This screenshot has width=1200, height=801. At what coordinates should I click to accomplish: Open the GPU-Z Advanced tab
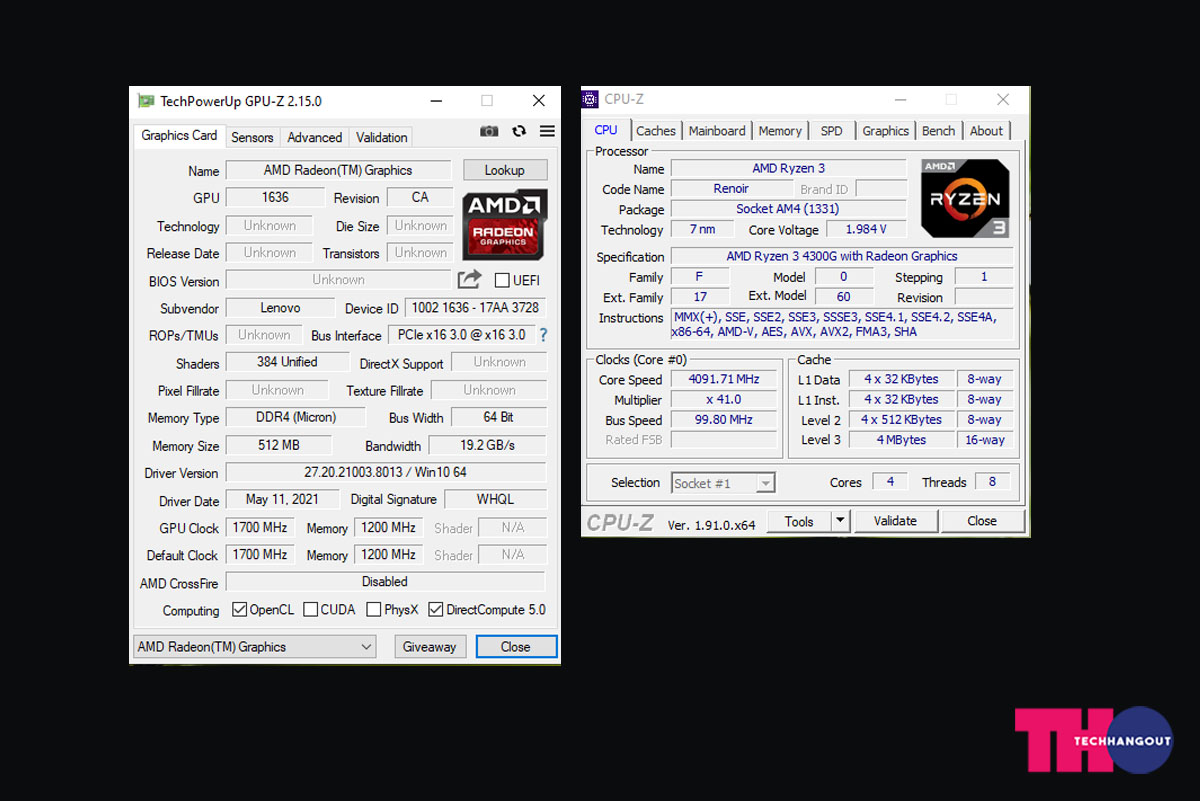[x=315, y=138]
